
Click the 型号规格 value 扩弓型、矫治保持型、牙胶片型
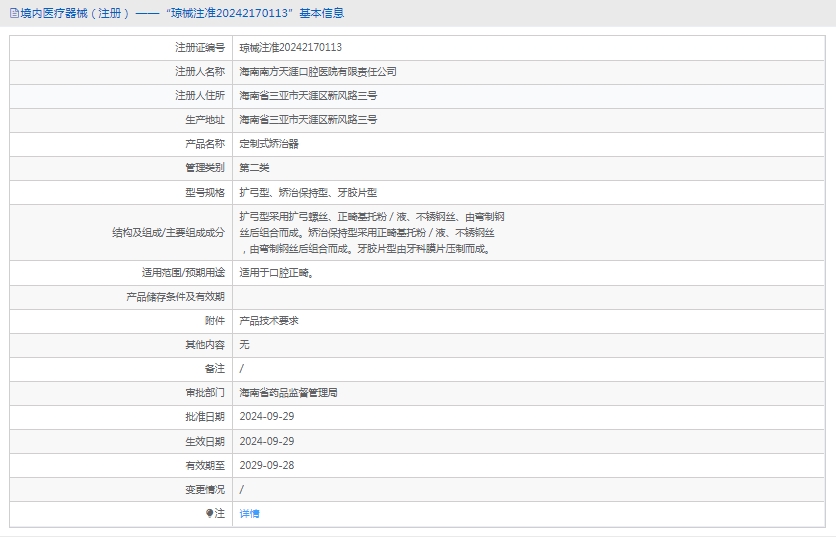[308, 192]
